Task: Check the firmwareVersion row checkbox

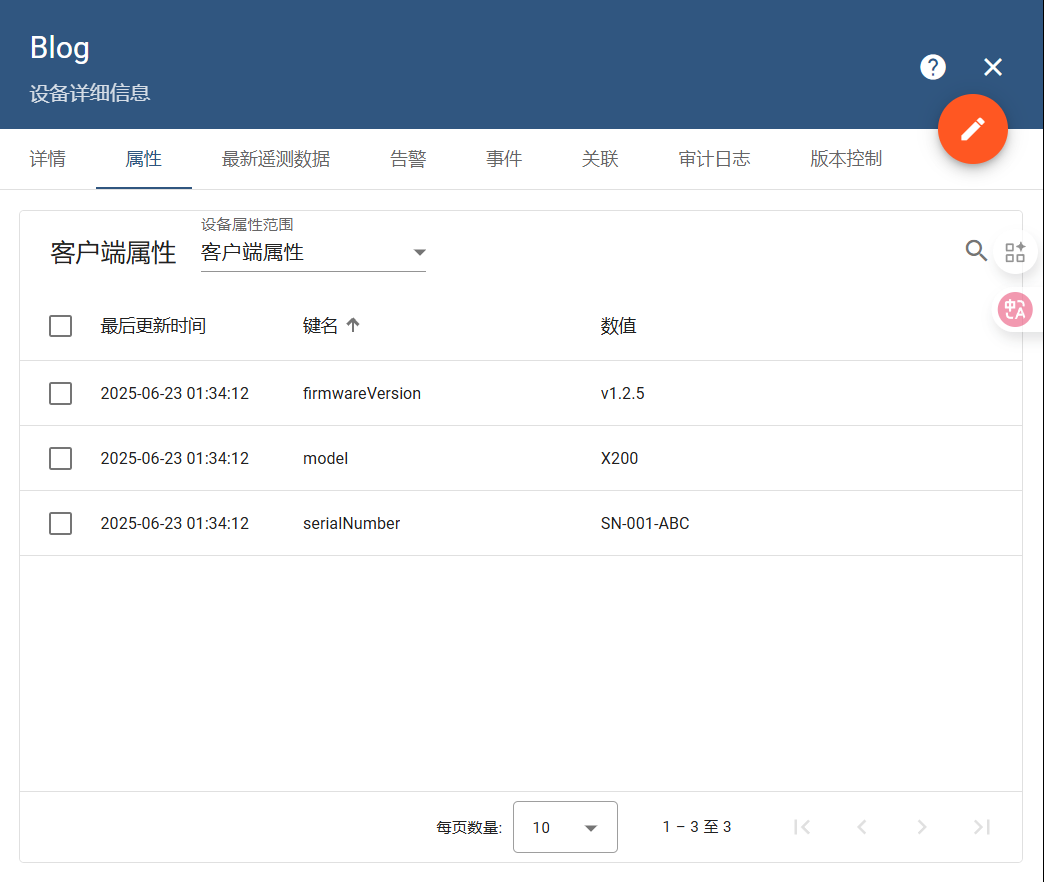Action: 61,393
